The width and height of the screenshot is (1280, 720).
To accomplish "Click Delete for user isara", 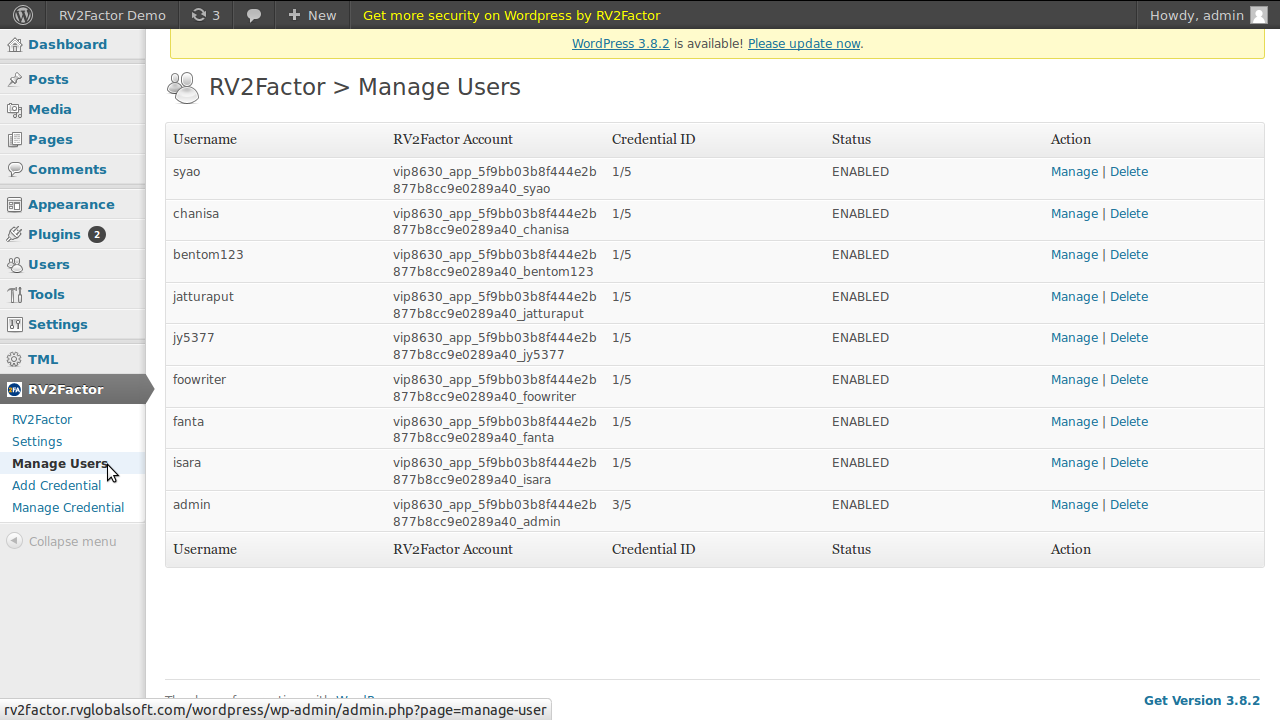I will [1129, 463].
